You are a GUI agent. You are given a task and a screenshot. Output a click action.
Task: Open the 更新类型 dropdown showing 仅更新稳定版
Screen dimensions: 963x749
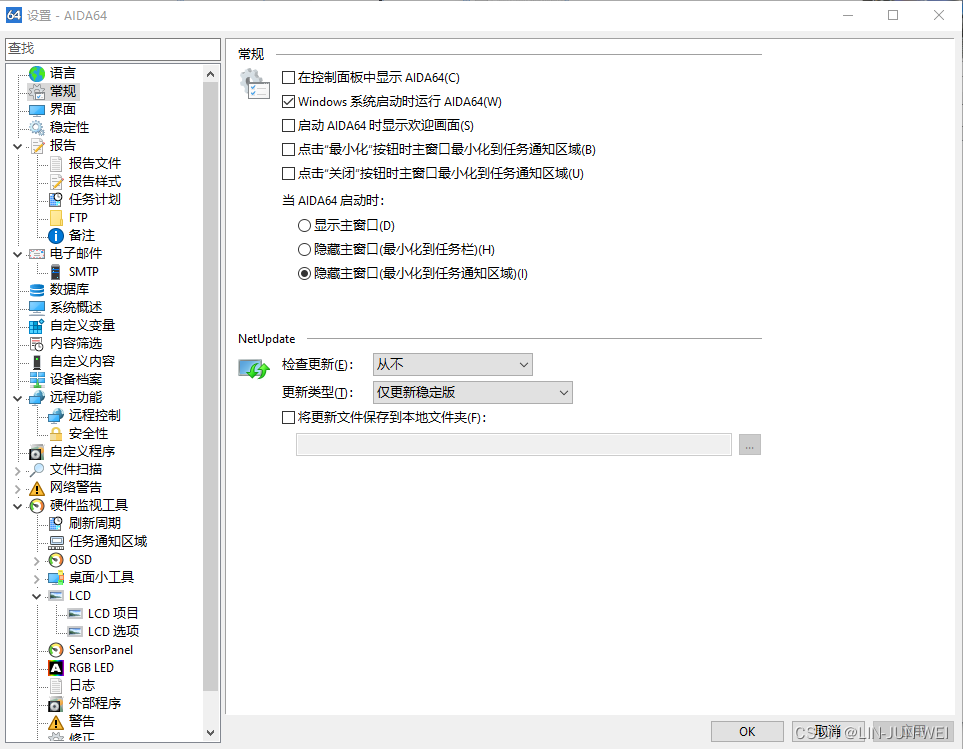[x=473, y=392]
